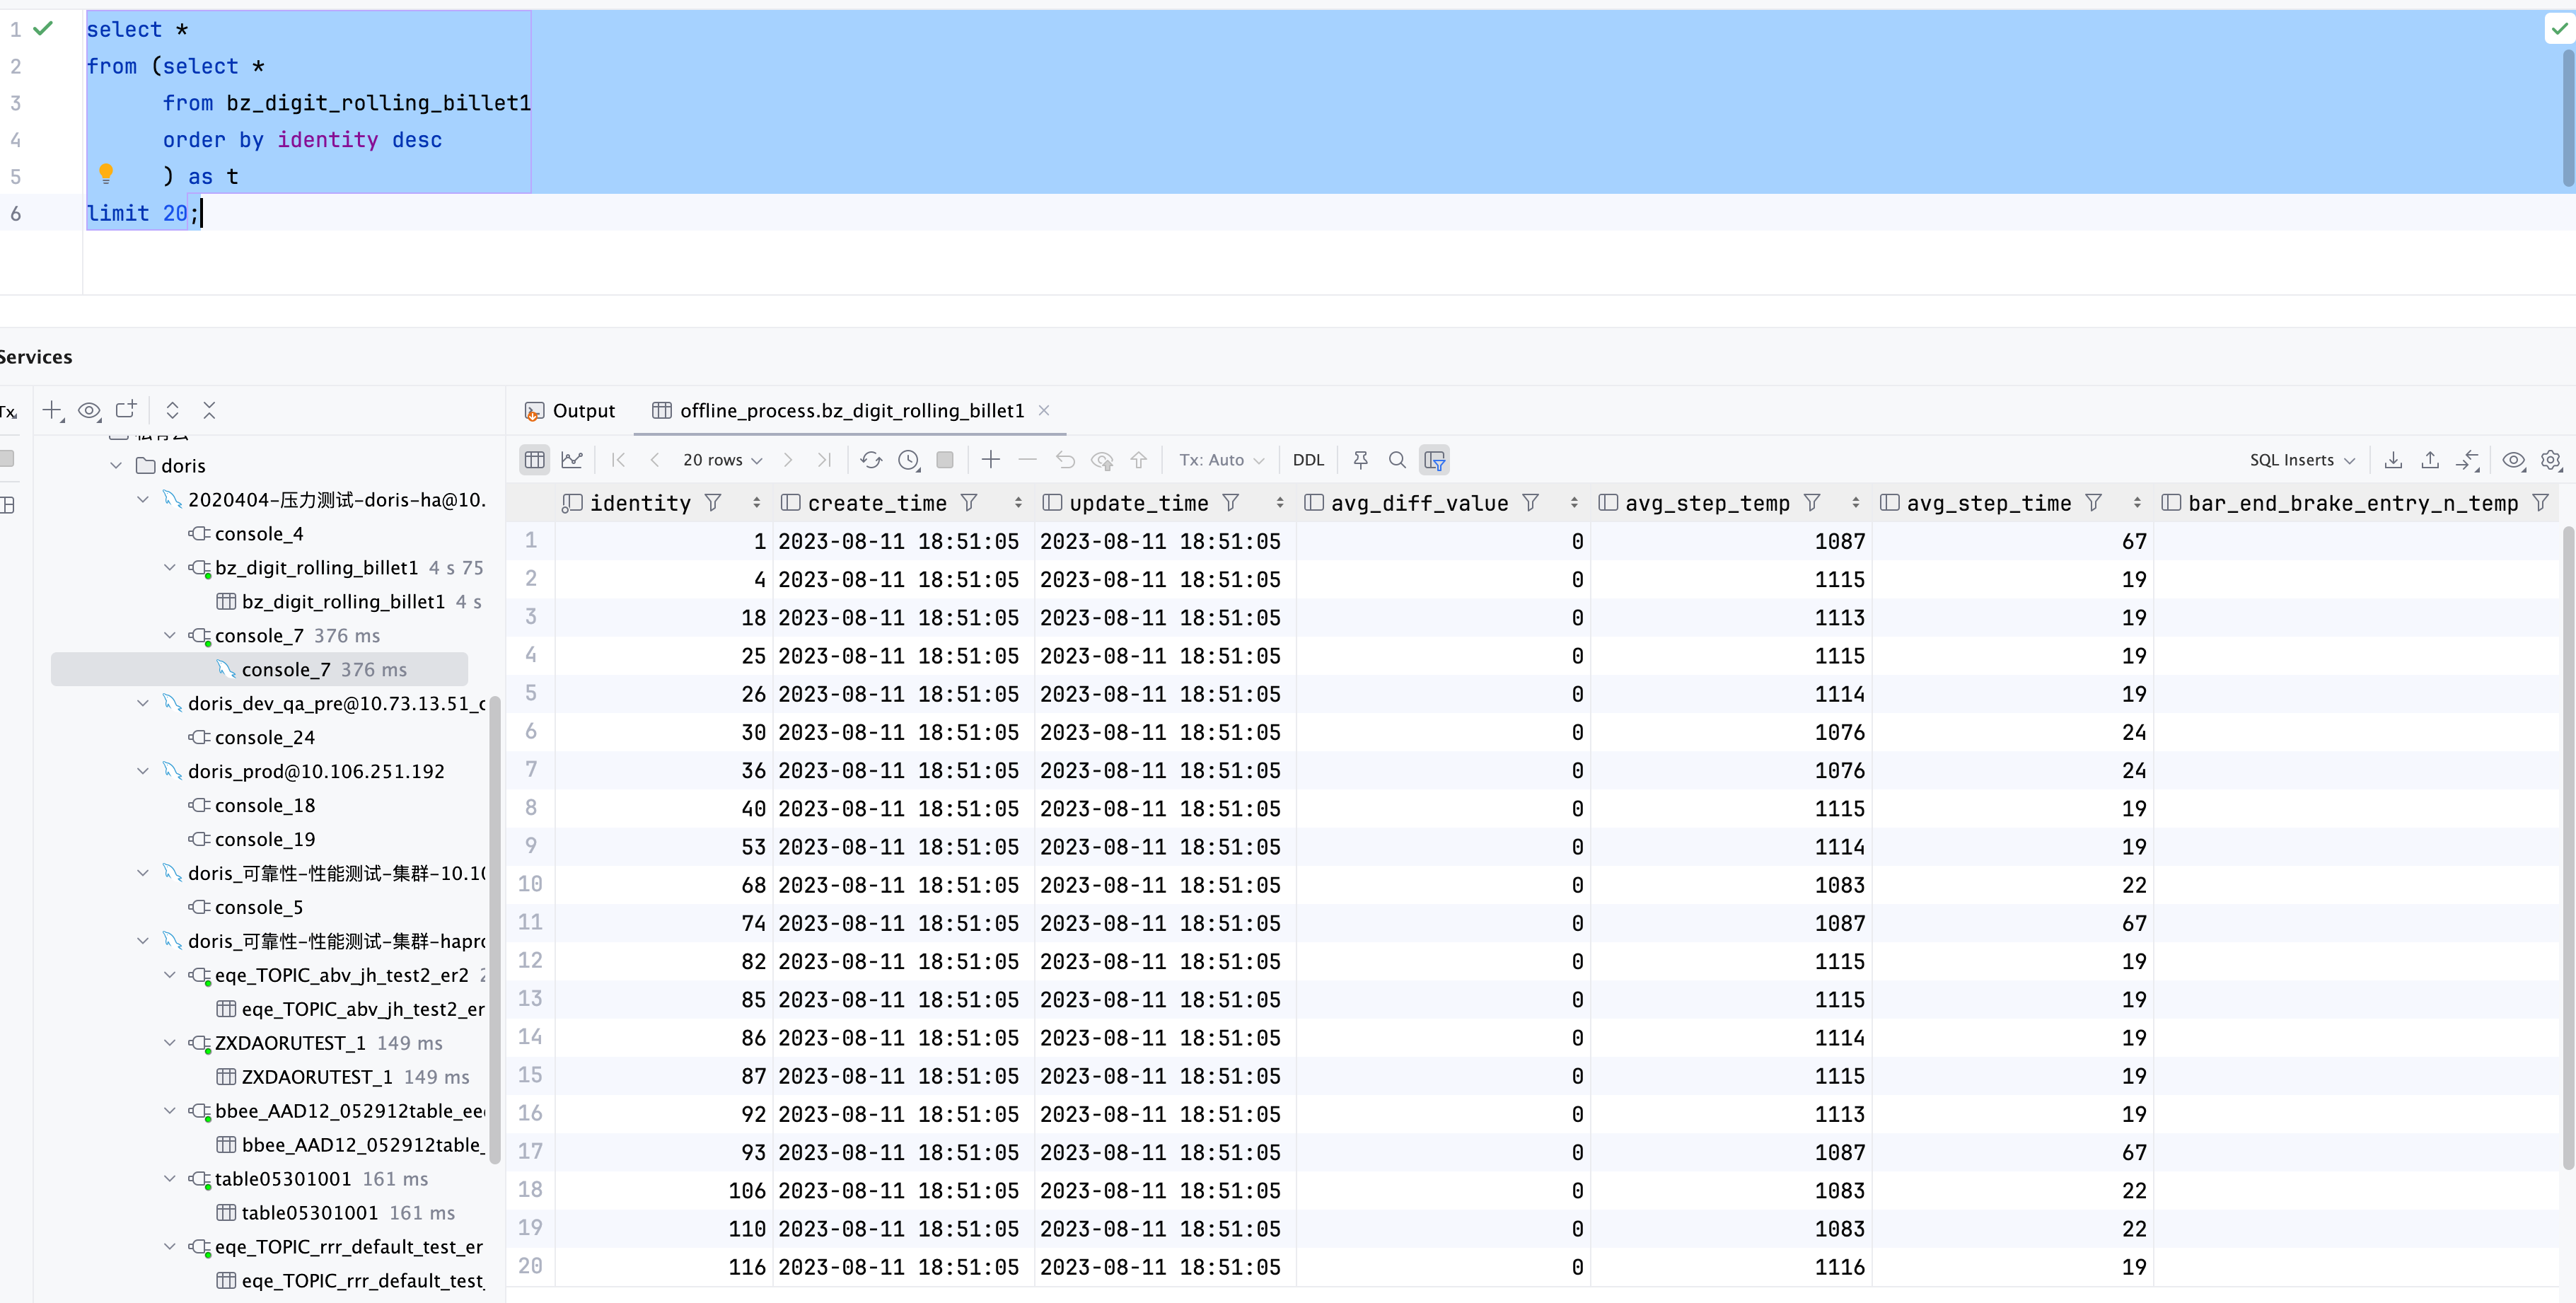Image resolution: width=2576 pixels, height=1303 pixels.
Task: Revert selected changes icon
Action: pyautogui.click(x=1065, y=460)
